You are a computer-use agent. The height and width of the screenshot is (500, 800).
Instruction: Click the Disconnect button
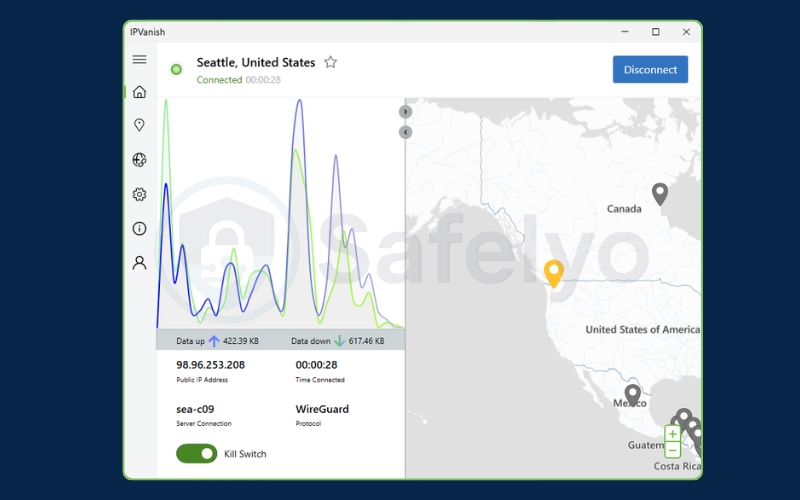coord(650,69)
